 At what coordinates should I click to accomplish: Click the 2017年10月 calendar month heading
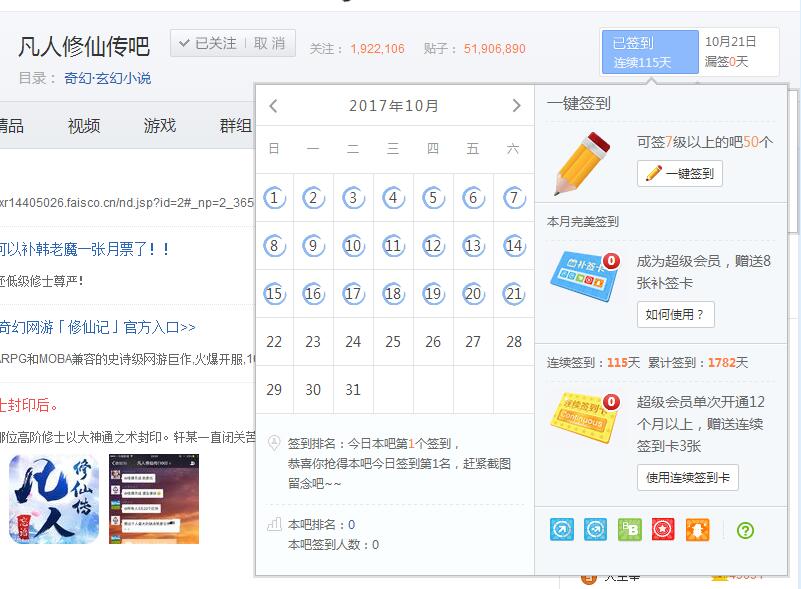coord(393,106)
